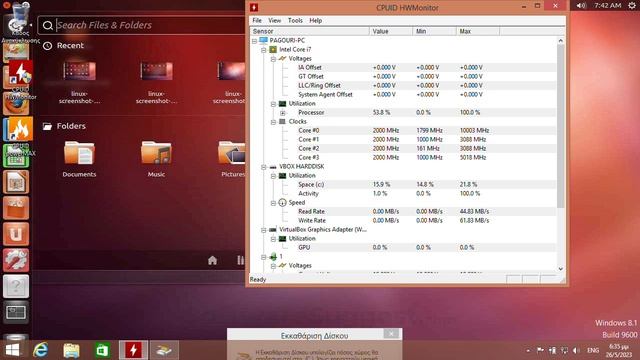
Task: Open the Help menu in HWMonitor
Action: pyautogui.click(x=316, y=20)
